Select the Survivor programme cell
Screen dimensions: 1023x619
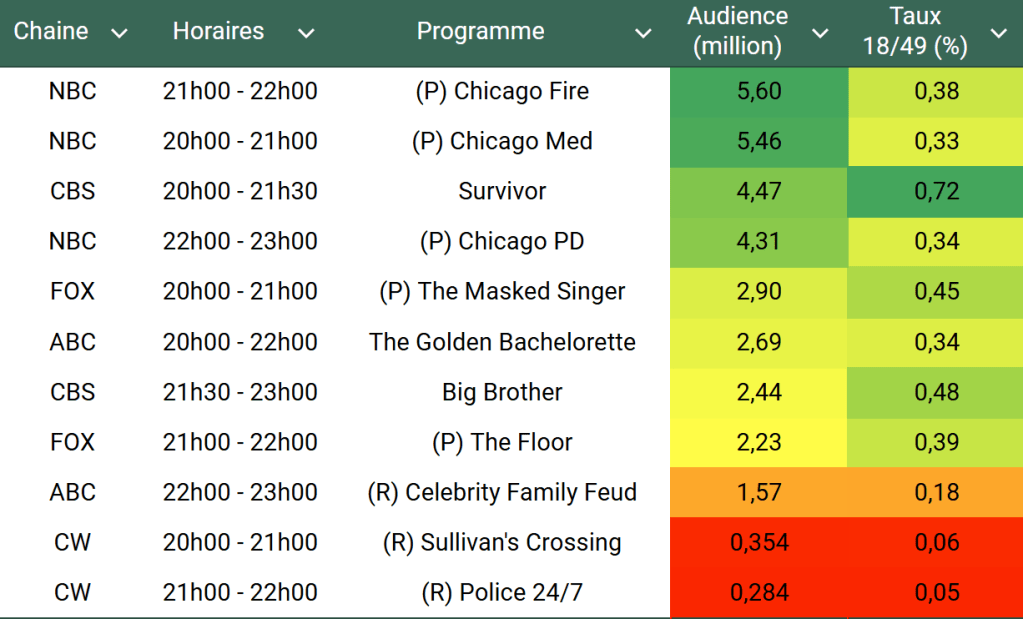click(502, 191)
